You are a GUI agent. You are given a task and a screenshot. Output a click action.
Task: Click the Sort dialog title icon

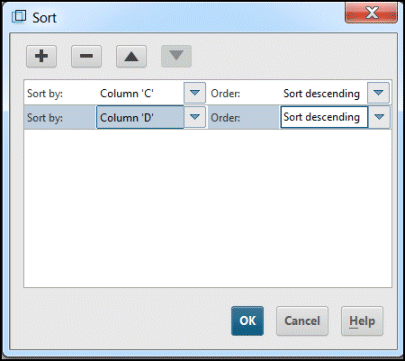click(x=19, y=17)
